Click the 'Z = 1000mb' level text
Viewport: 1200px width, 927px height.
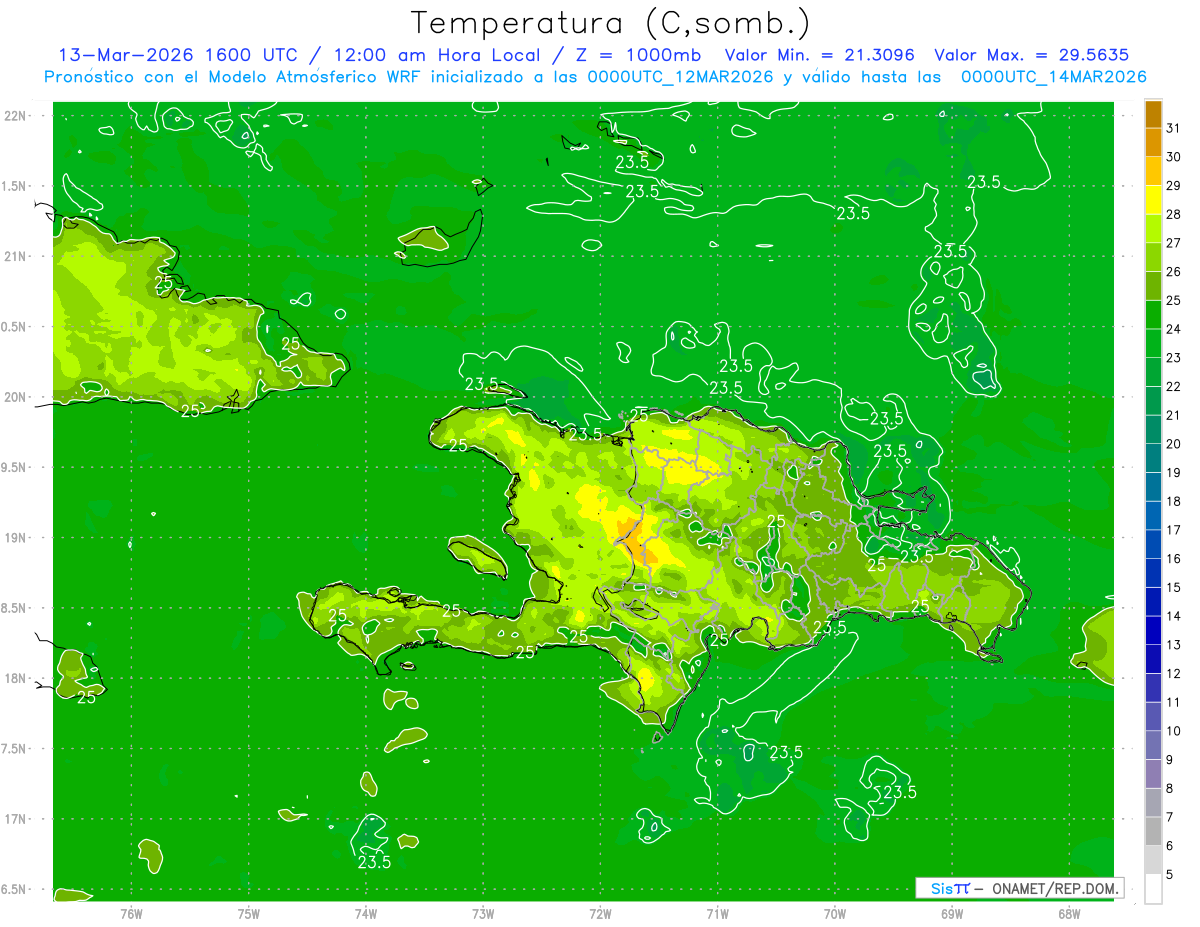pos(636,55)
